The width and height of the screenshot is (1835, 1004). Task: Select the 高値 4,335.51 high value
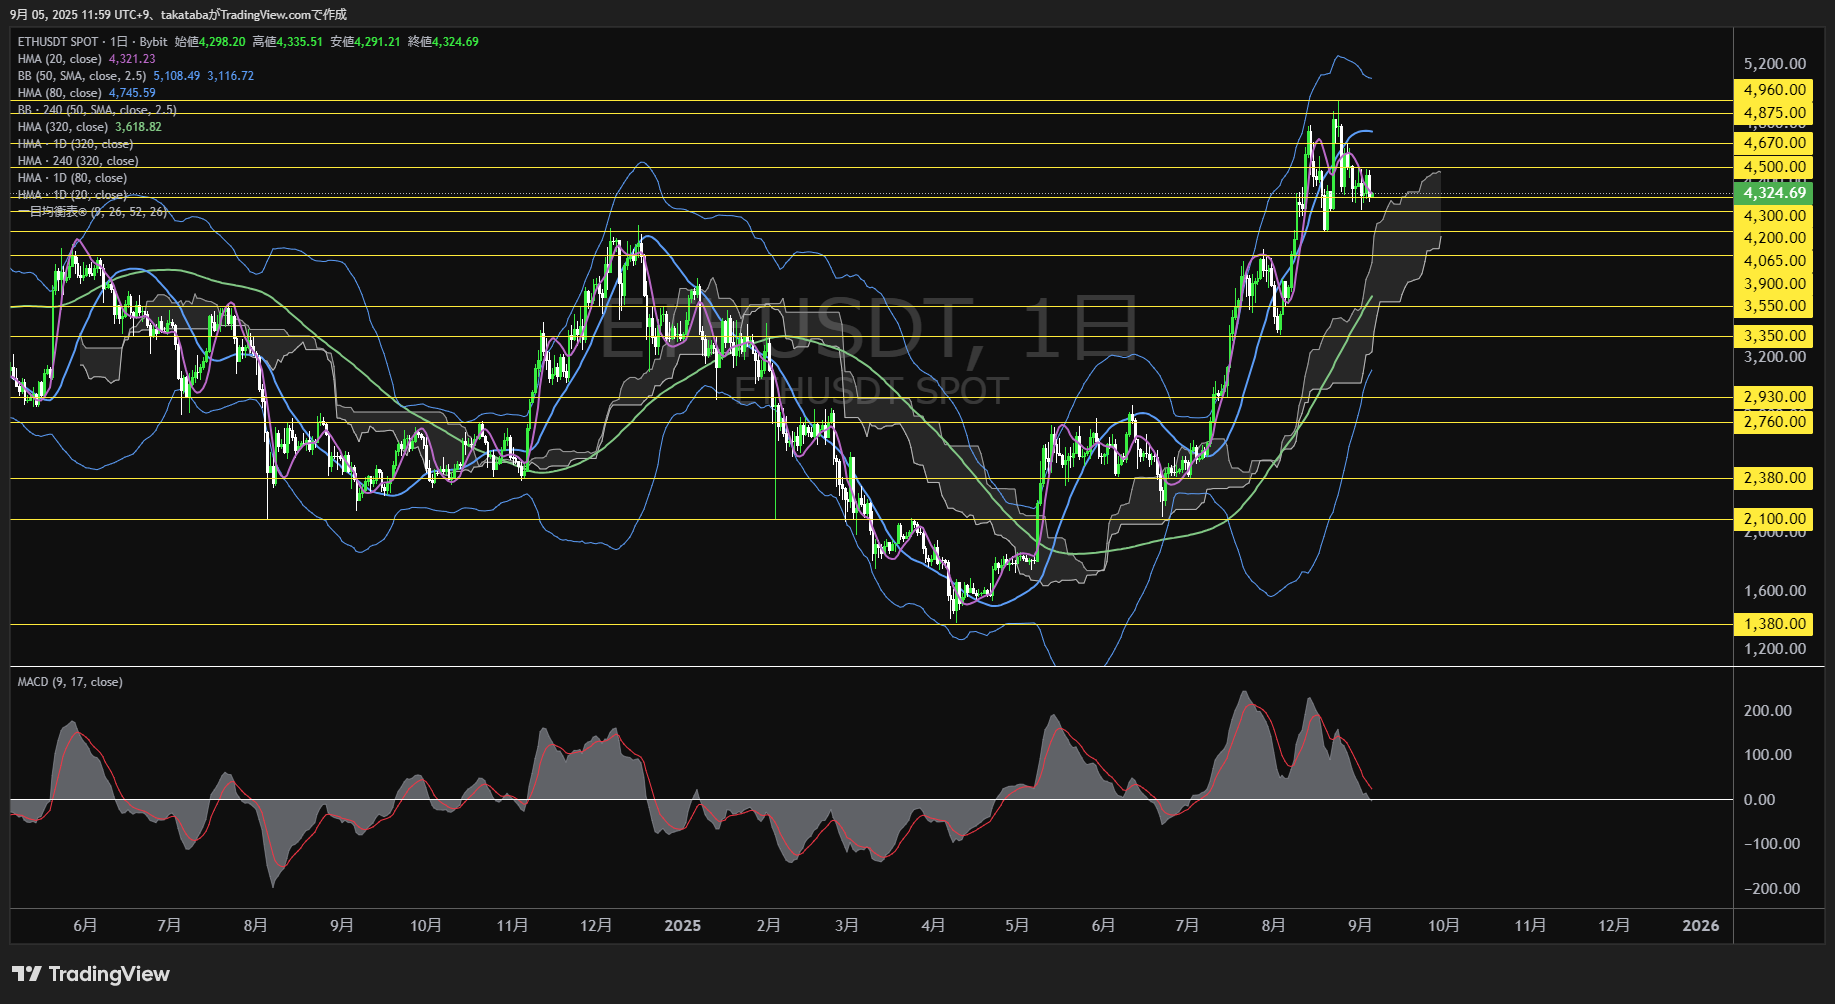(x=288, y=42)
